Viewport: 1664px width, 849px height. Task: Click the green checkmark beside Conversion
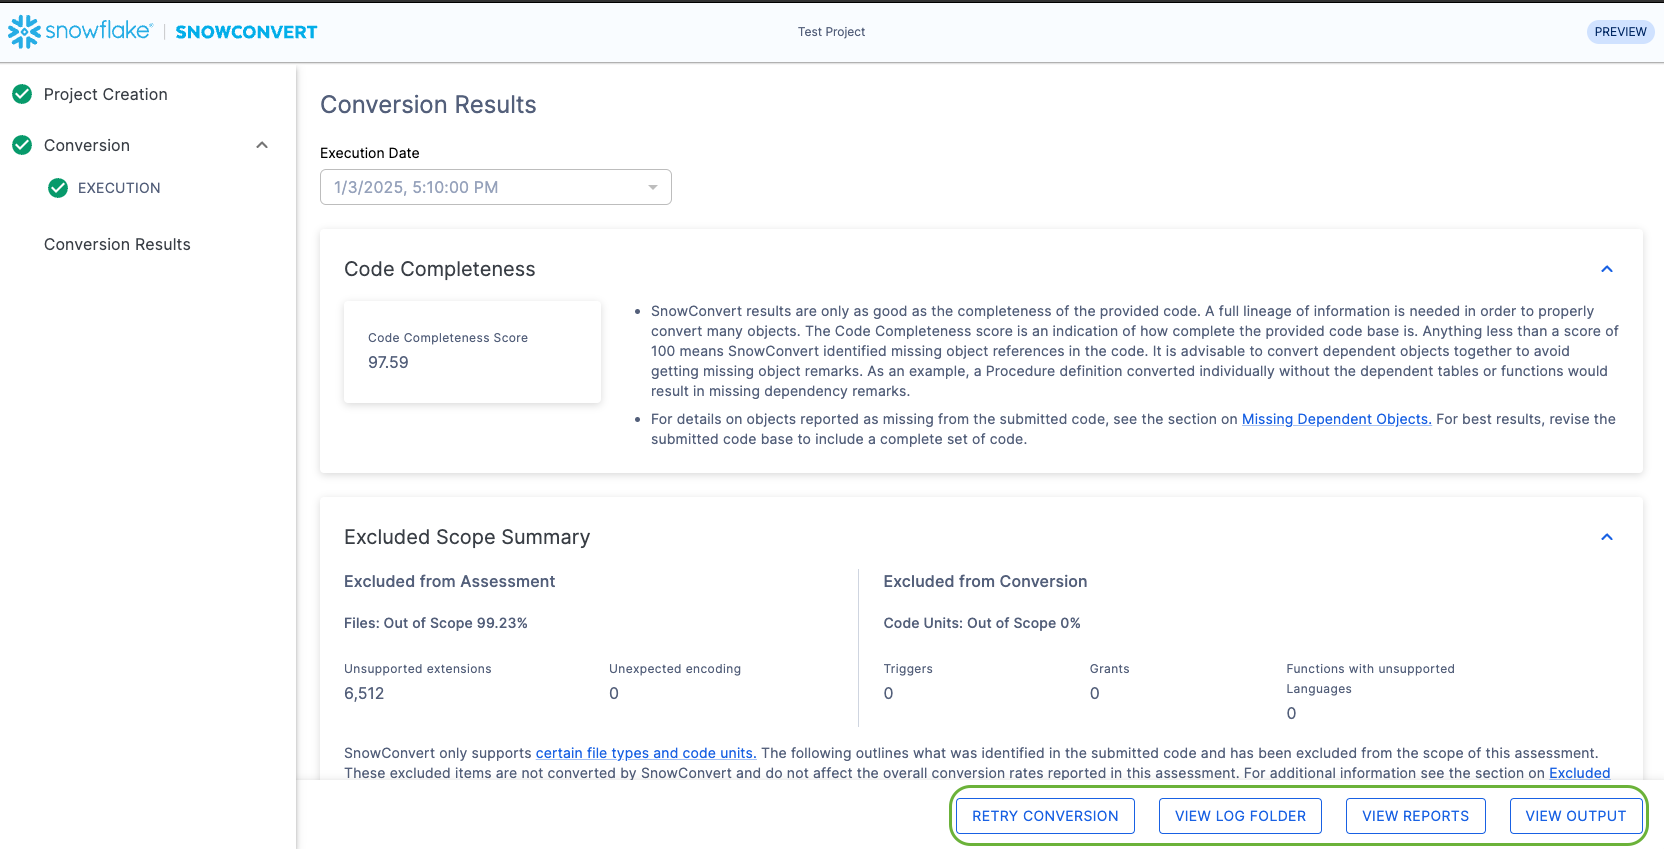[22, 145]
